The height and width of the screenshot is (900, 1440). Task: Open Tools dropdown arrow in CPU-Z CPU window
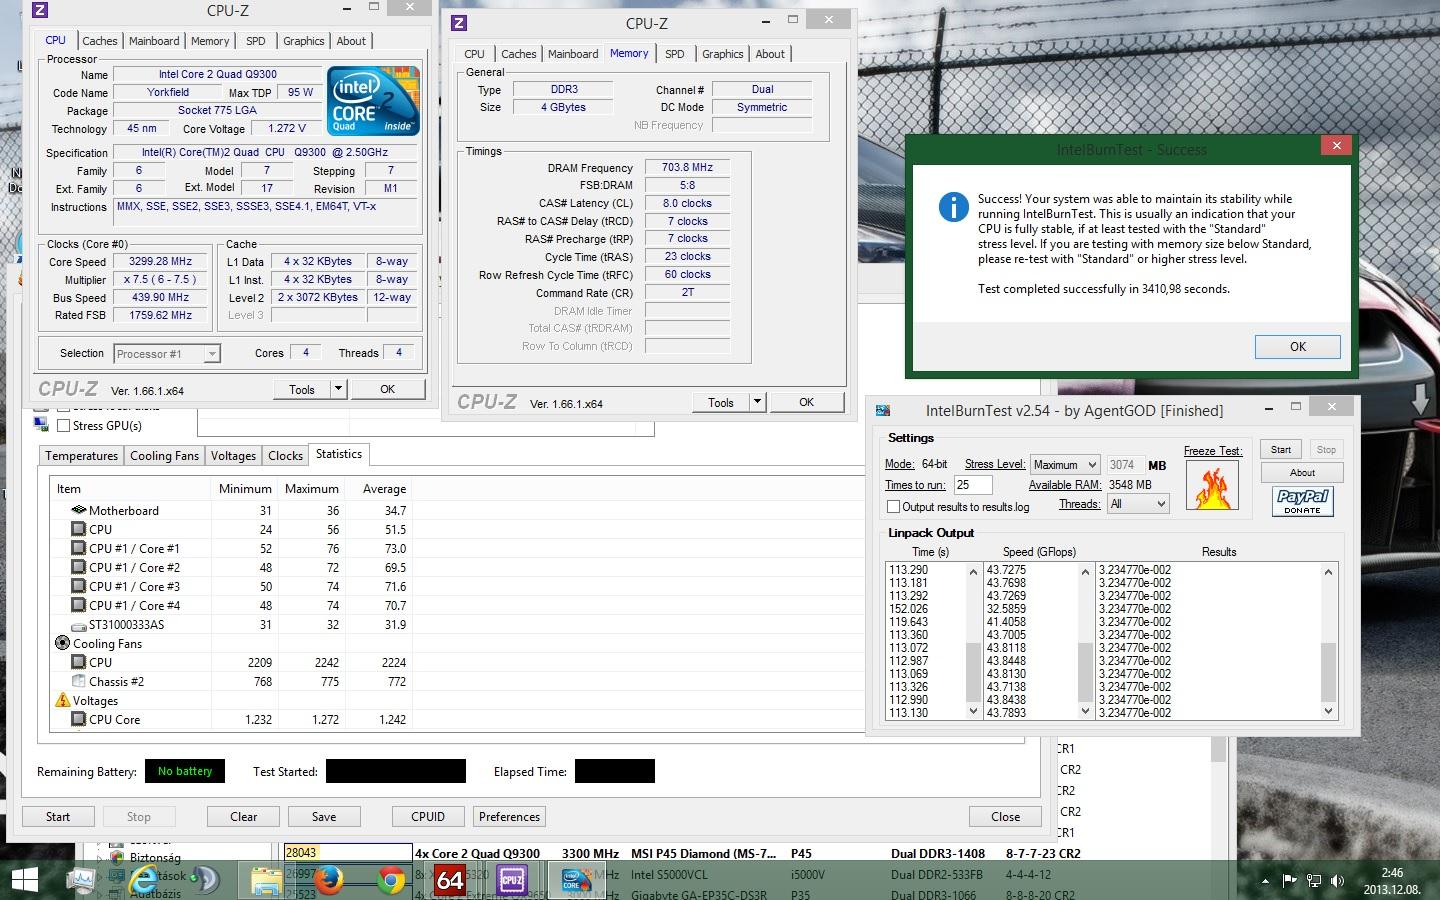[x=338, y=389]
